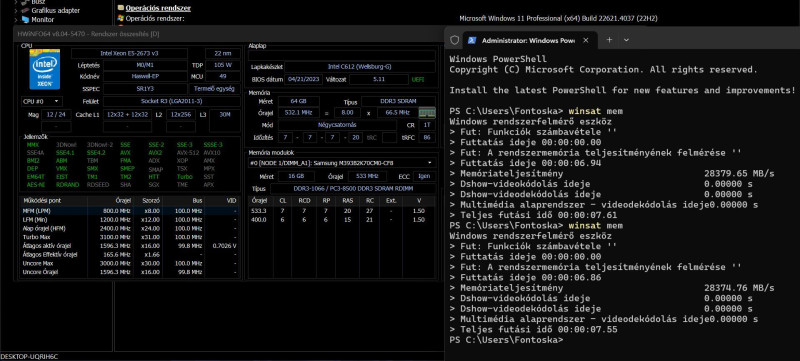The height and width of the screenshot is (361, 800).
Task: Click the Monitor icon in the tree
Action: coord(25,19)
